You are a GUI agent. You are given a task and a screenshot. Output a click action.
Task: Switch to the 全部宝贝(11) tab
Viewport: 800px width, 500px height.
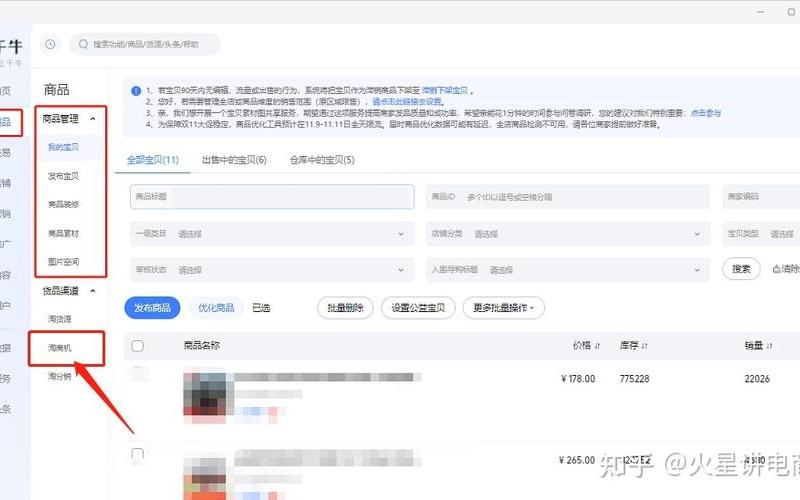153,160
